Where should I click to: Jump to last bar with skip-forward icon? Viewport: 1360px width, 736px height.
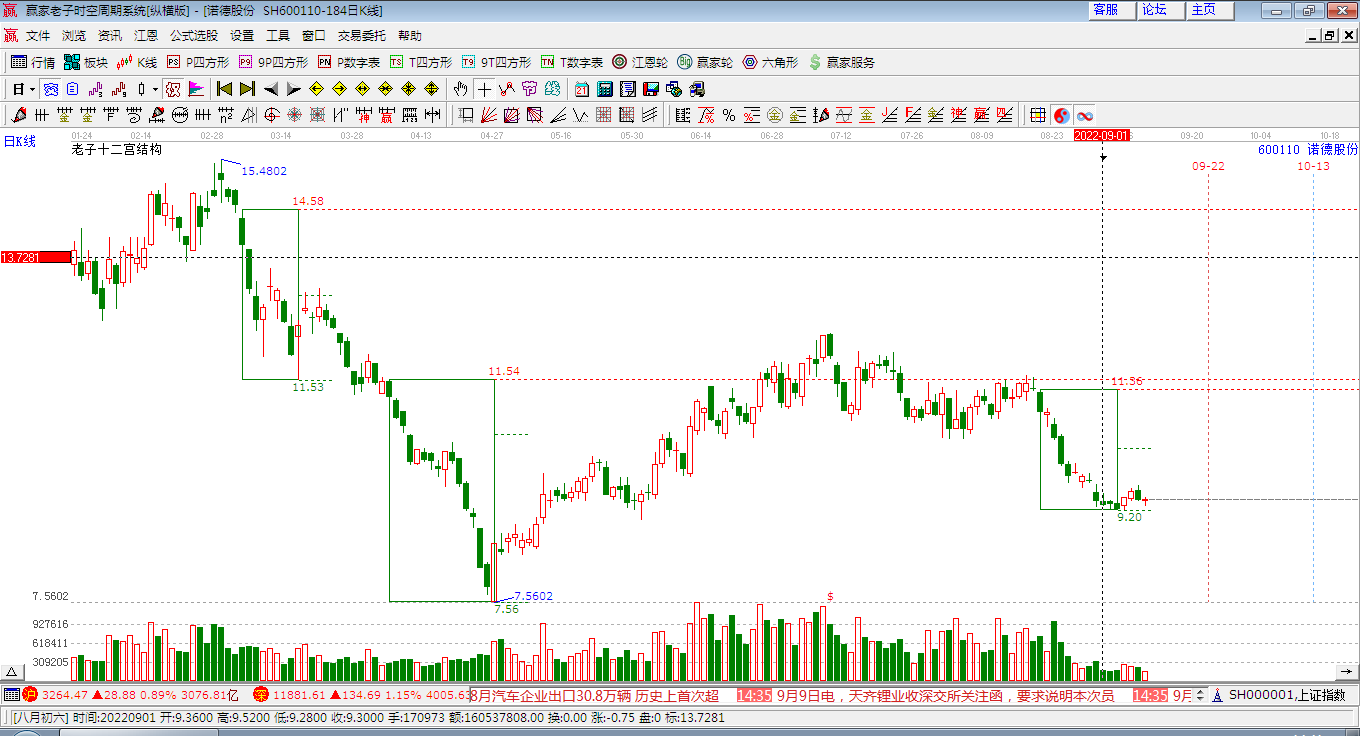click(x=247, y=89)
